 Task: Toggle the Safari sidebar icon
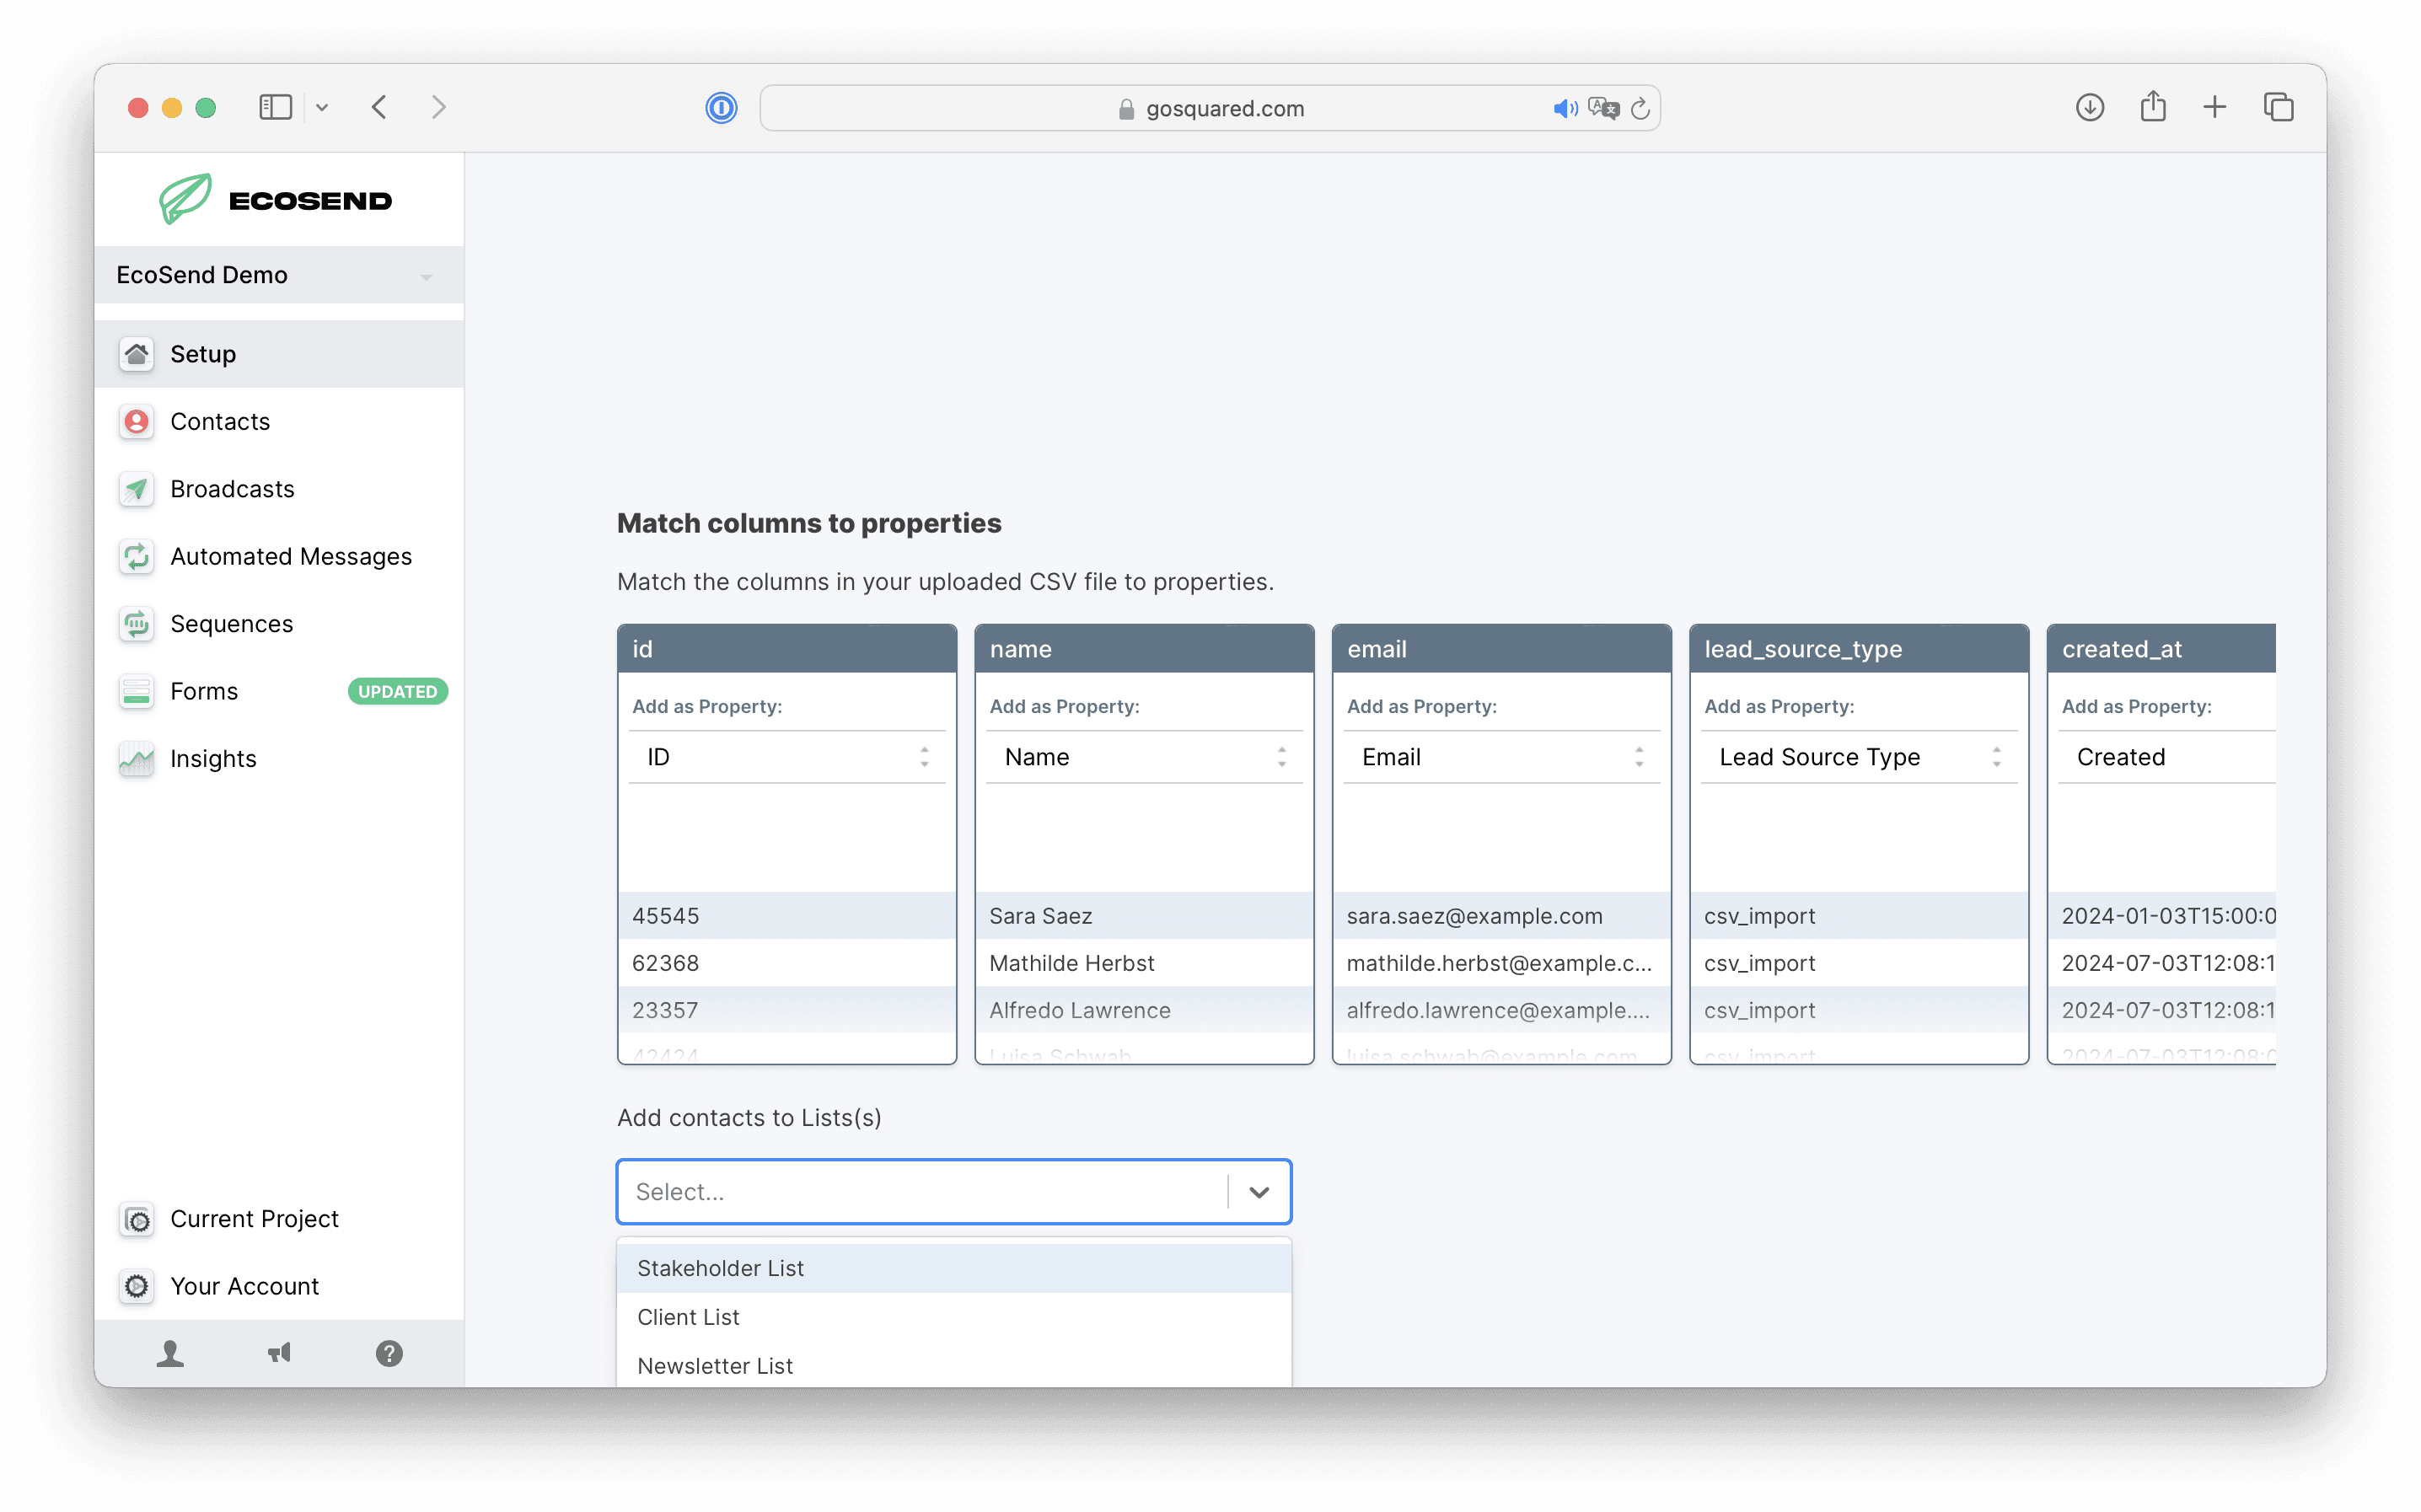[x=275, y=107]
